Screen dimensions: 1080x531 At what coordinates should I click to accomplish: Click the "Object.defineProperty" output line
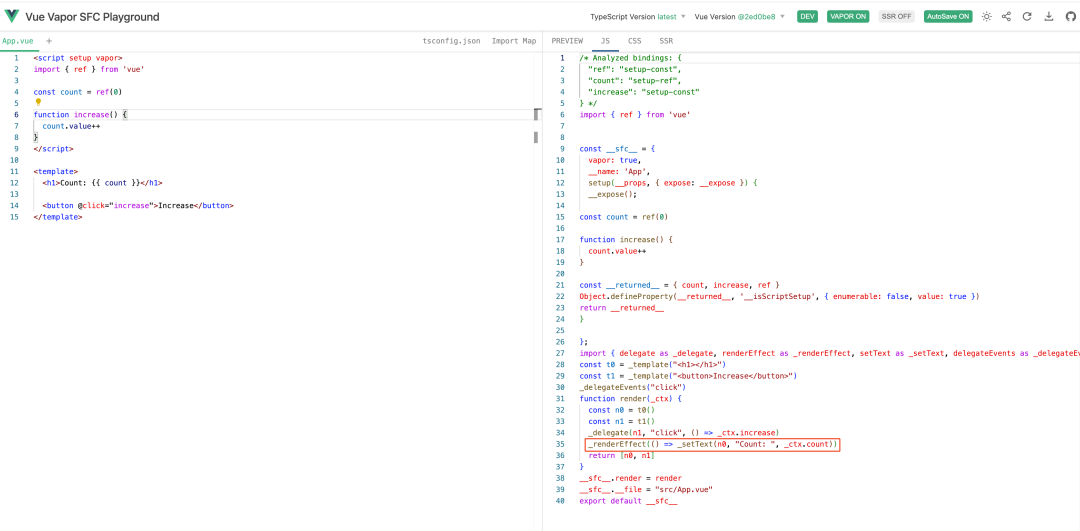tap(780, 296)
